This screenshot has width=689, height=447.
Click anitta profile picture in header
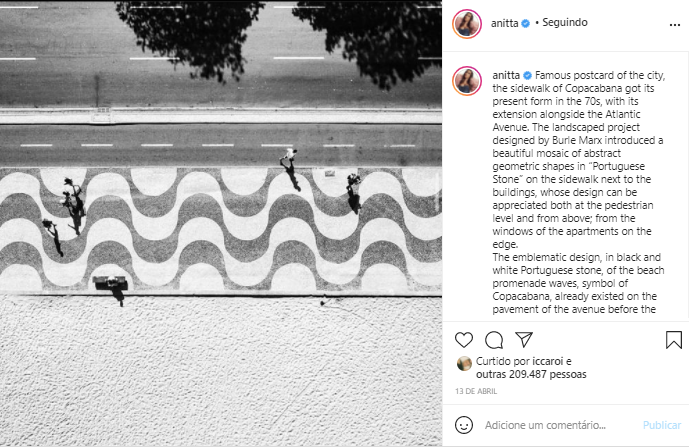(x=467, y=24)
